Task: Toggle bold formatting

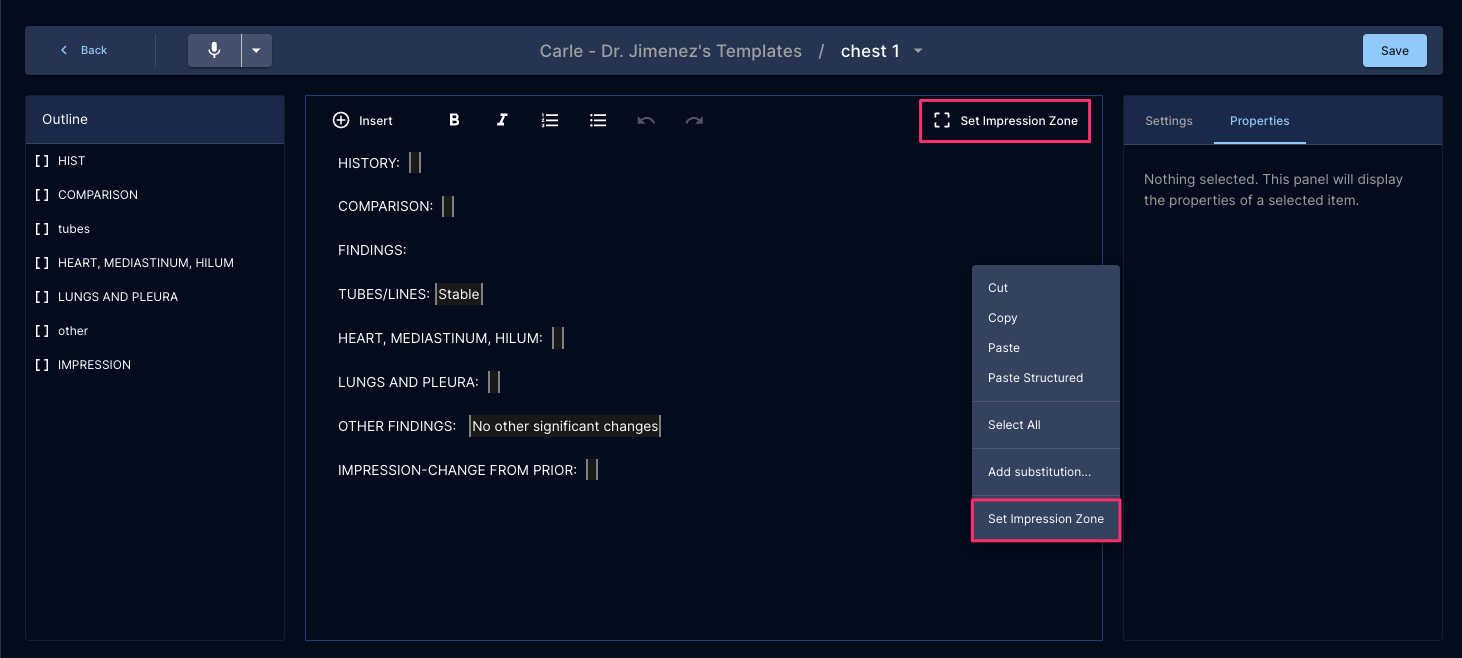Action: [454, 120]
